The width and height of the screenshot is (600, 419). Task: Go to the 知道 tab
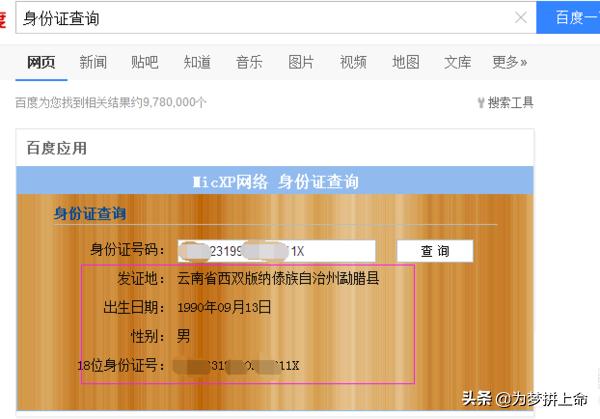click(197, 62)
